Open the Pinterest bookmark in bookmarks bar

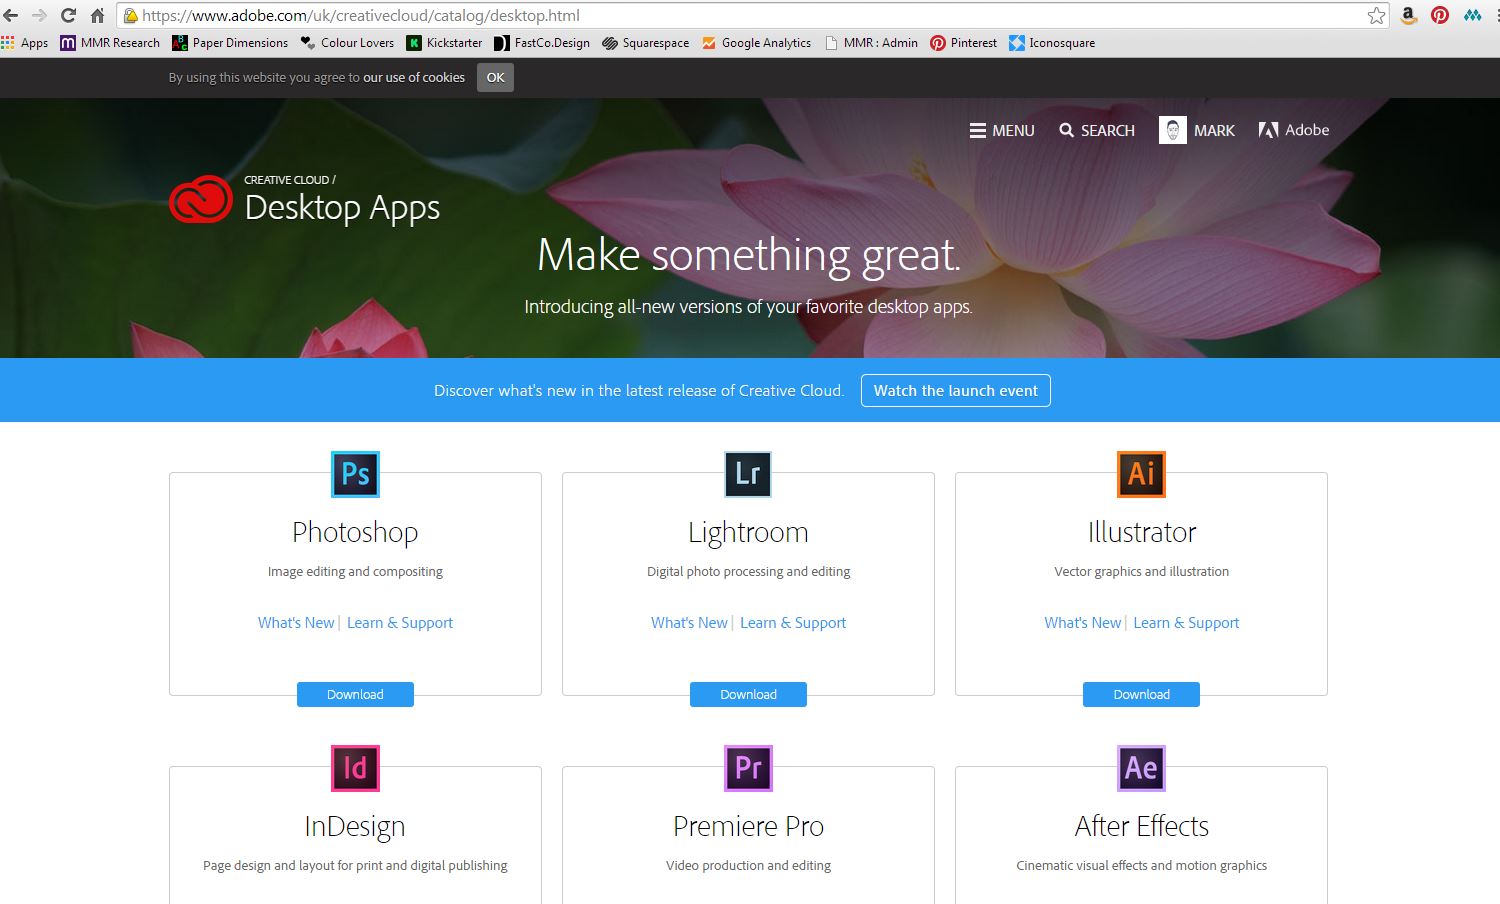(x=964, y=43)
